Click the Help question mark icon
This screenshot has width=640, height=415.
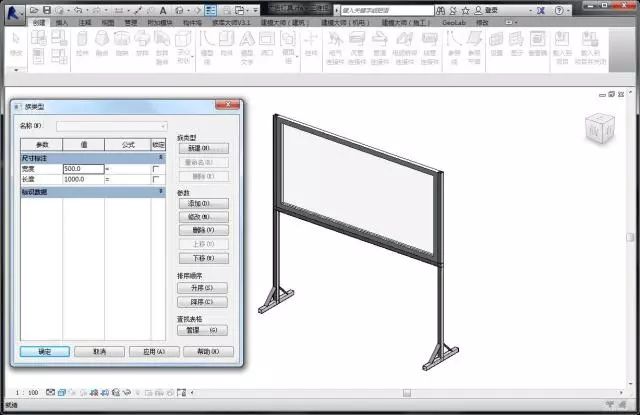[x=559, y=11]
